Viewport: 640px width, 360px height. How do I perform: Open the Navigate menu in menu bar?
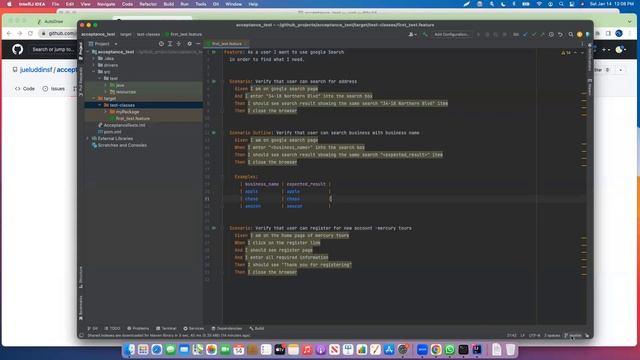tap(106, 4)
